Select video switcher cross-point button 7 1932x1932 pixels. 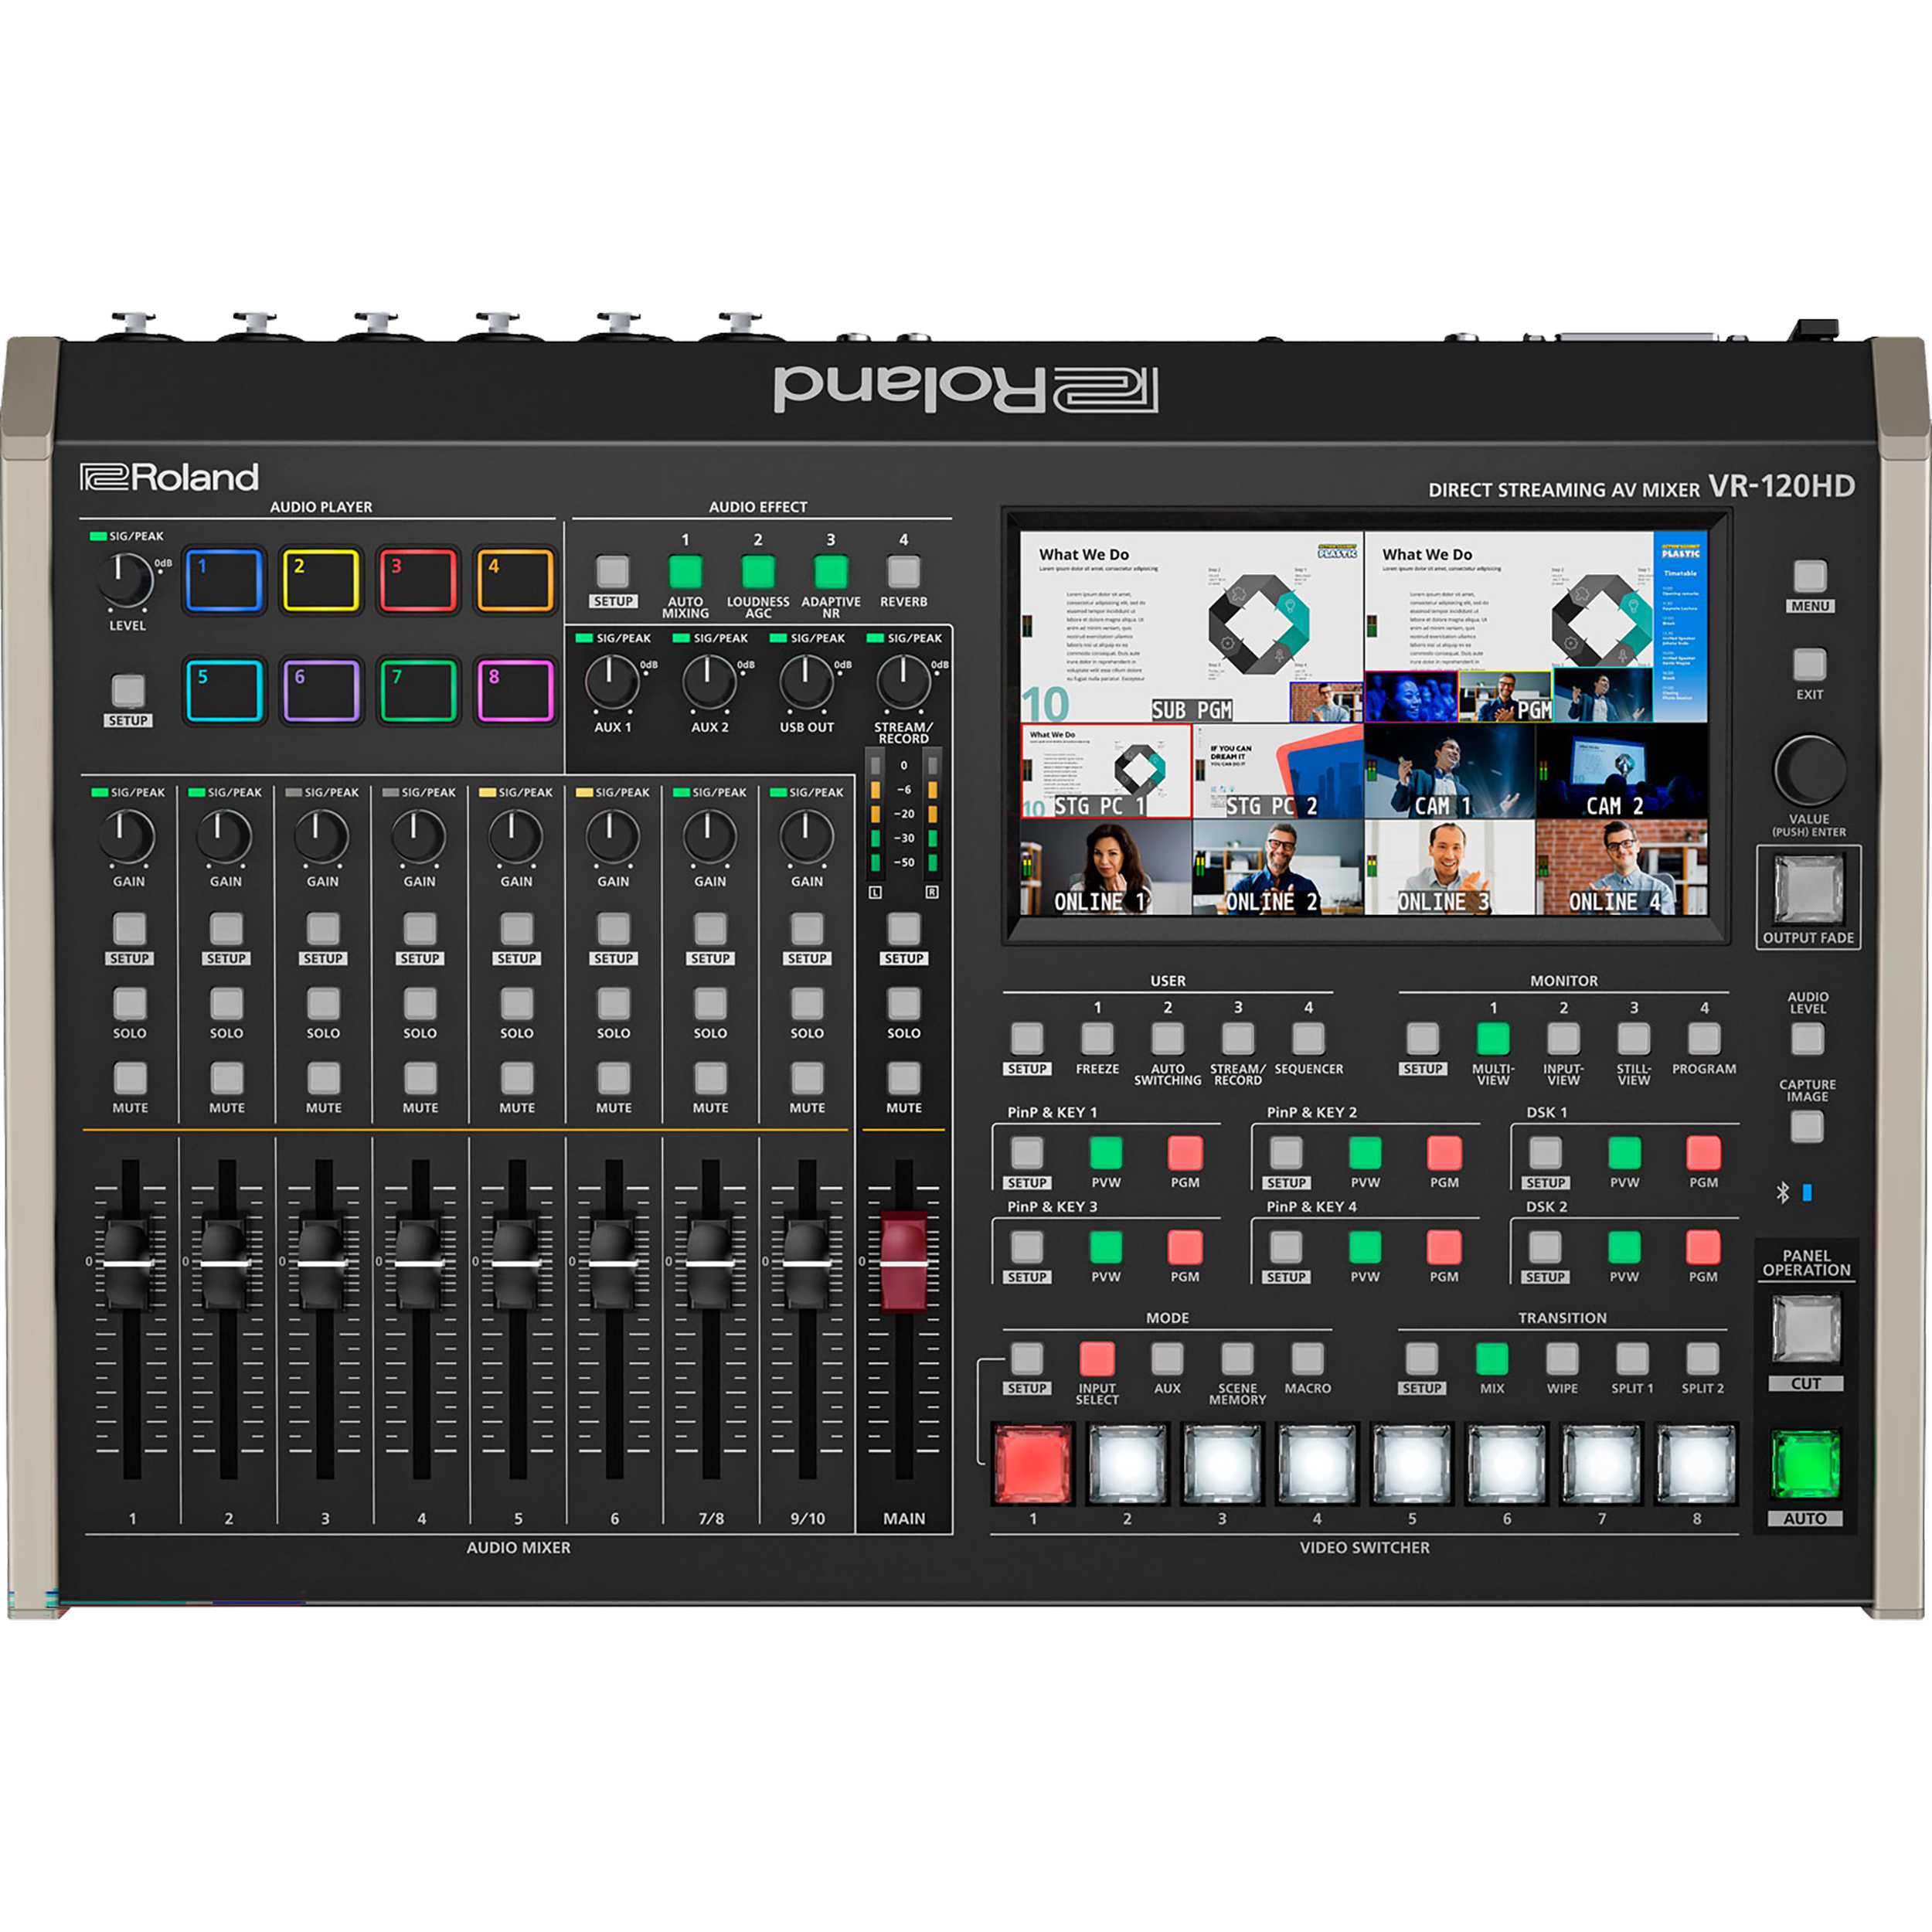pyautogui.click(x=1602, y=1463)
